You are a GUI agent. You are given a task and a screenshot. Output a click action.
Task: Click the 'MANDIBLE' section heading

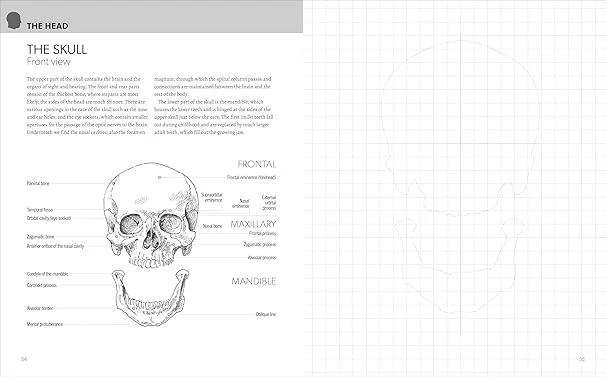(x=254, y=281)
